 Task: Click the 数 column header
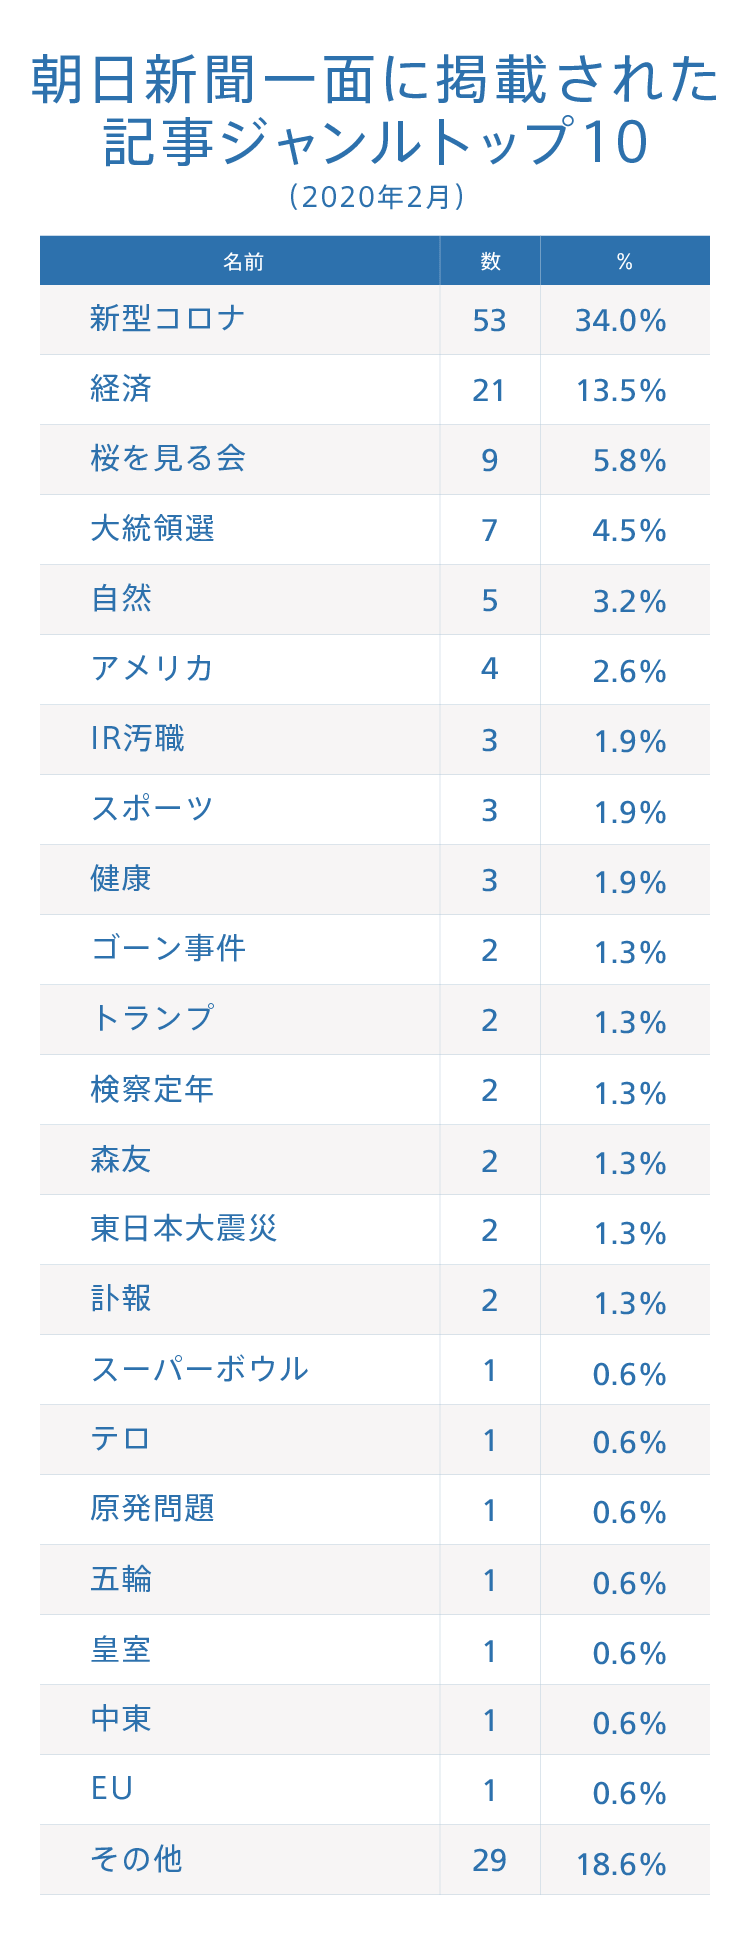(x=490, y=262)
